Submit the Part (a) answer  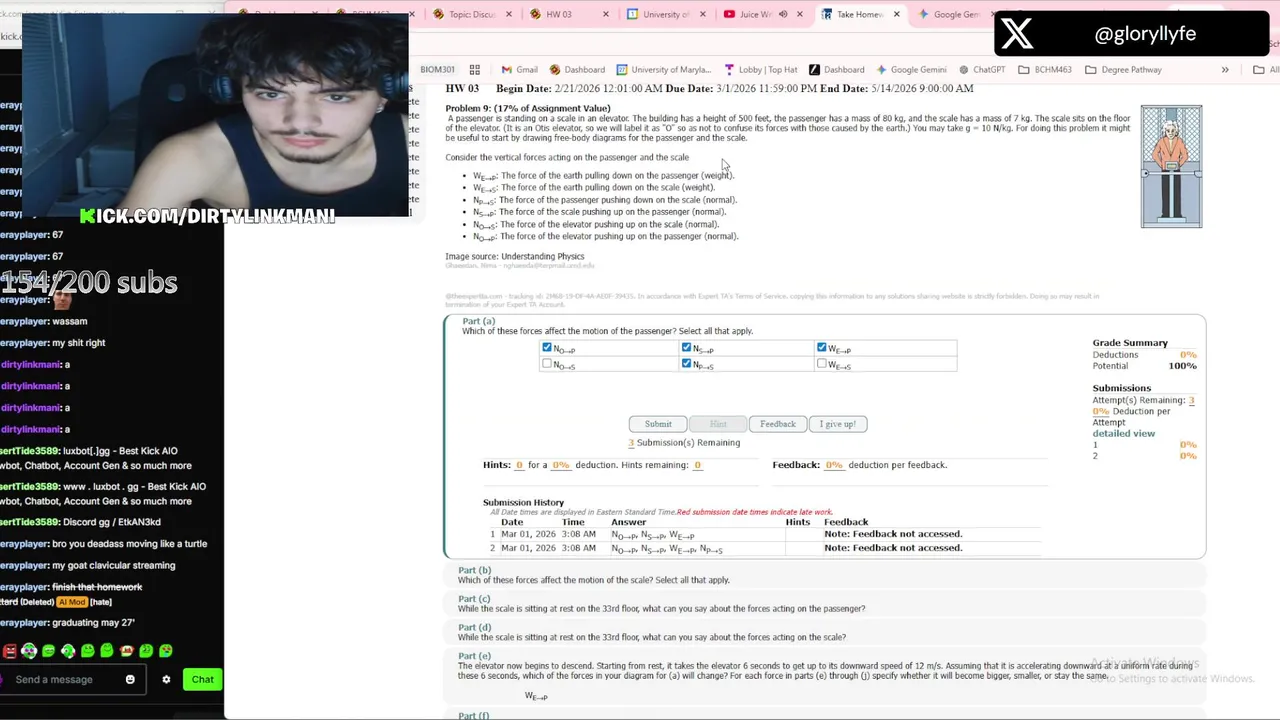click(x=658, y=424)
